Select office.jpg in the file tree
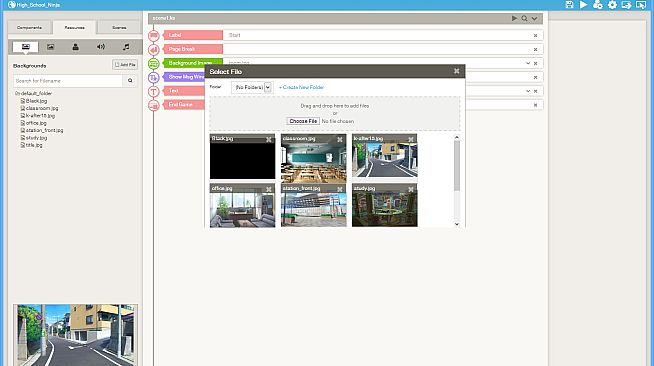The image size is (654, 366). point(33,123)
